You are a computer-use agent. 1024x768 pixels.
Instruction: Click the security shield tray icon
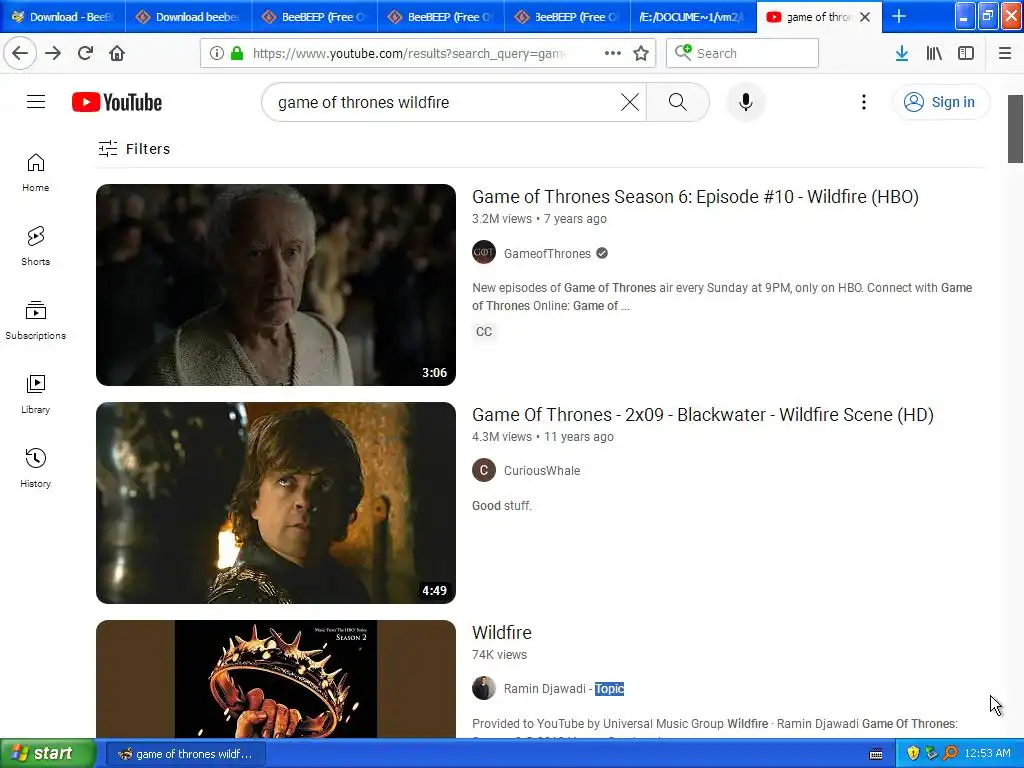tap(913, 754)
